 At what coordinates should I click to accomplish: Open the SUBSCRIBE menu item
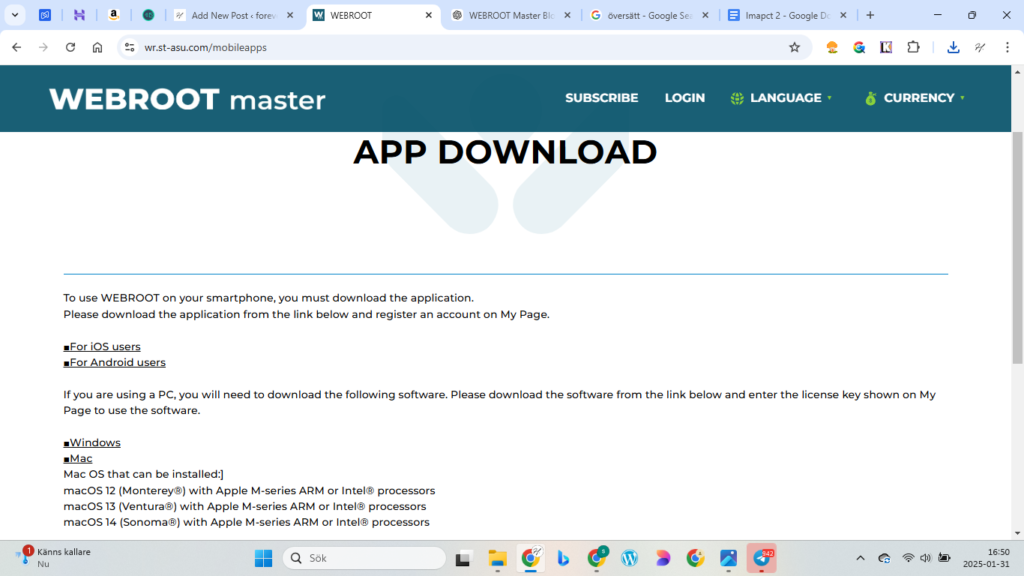pos(601,98)
